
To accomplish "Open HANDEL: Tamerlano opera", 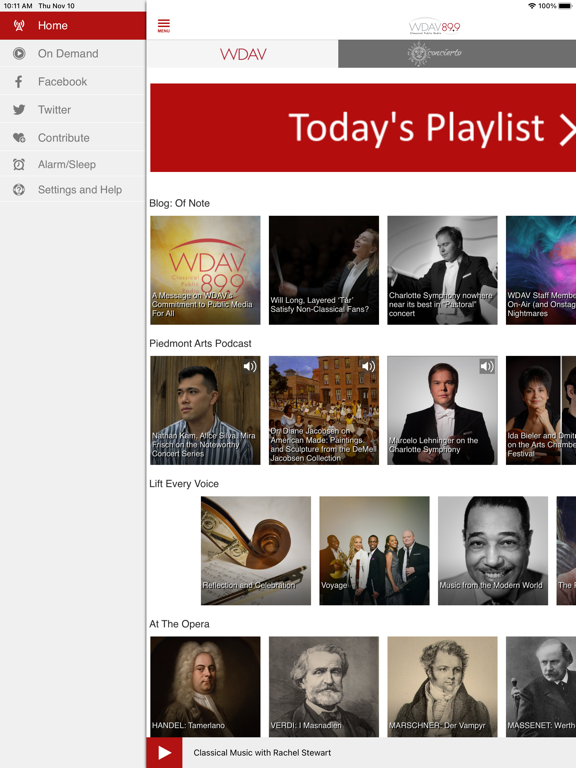I will 205,687.
